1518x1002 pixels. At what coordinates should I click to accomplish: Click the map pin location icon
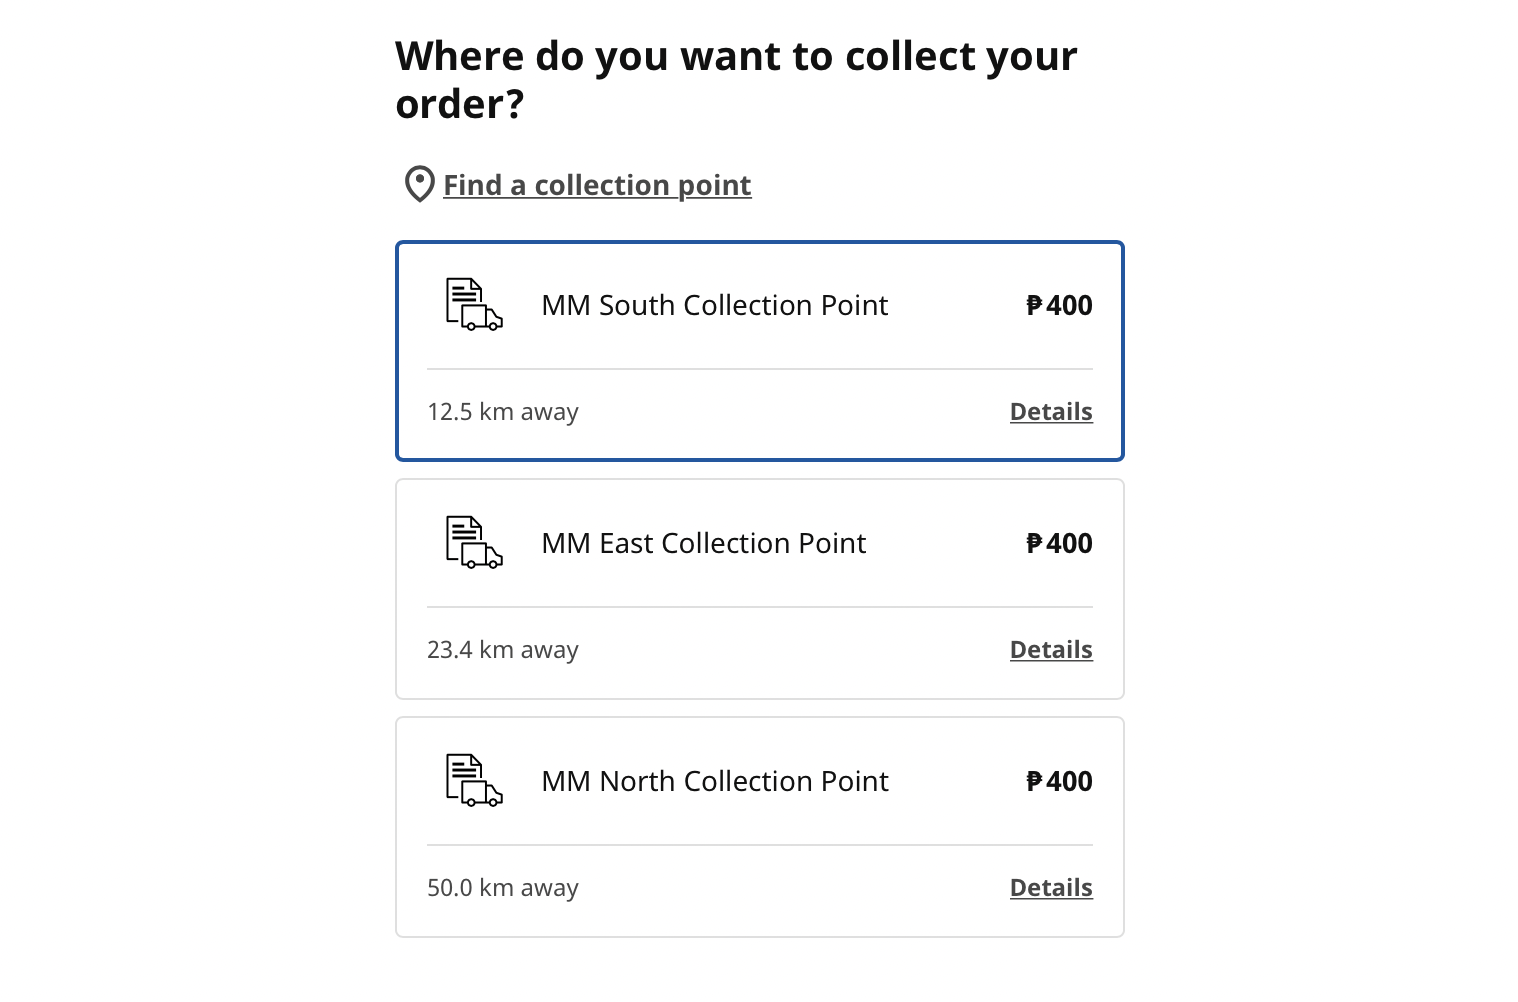[x=419, y=184]
